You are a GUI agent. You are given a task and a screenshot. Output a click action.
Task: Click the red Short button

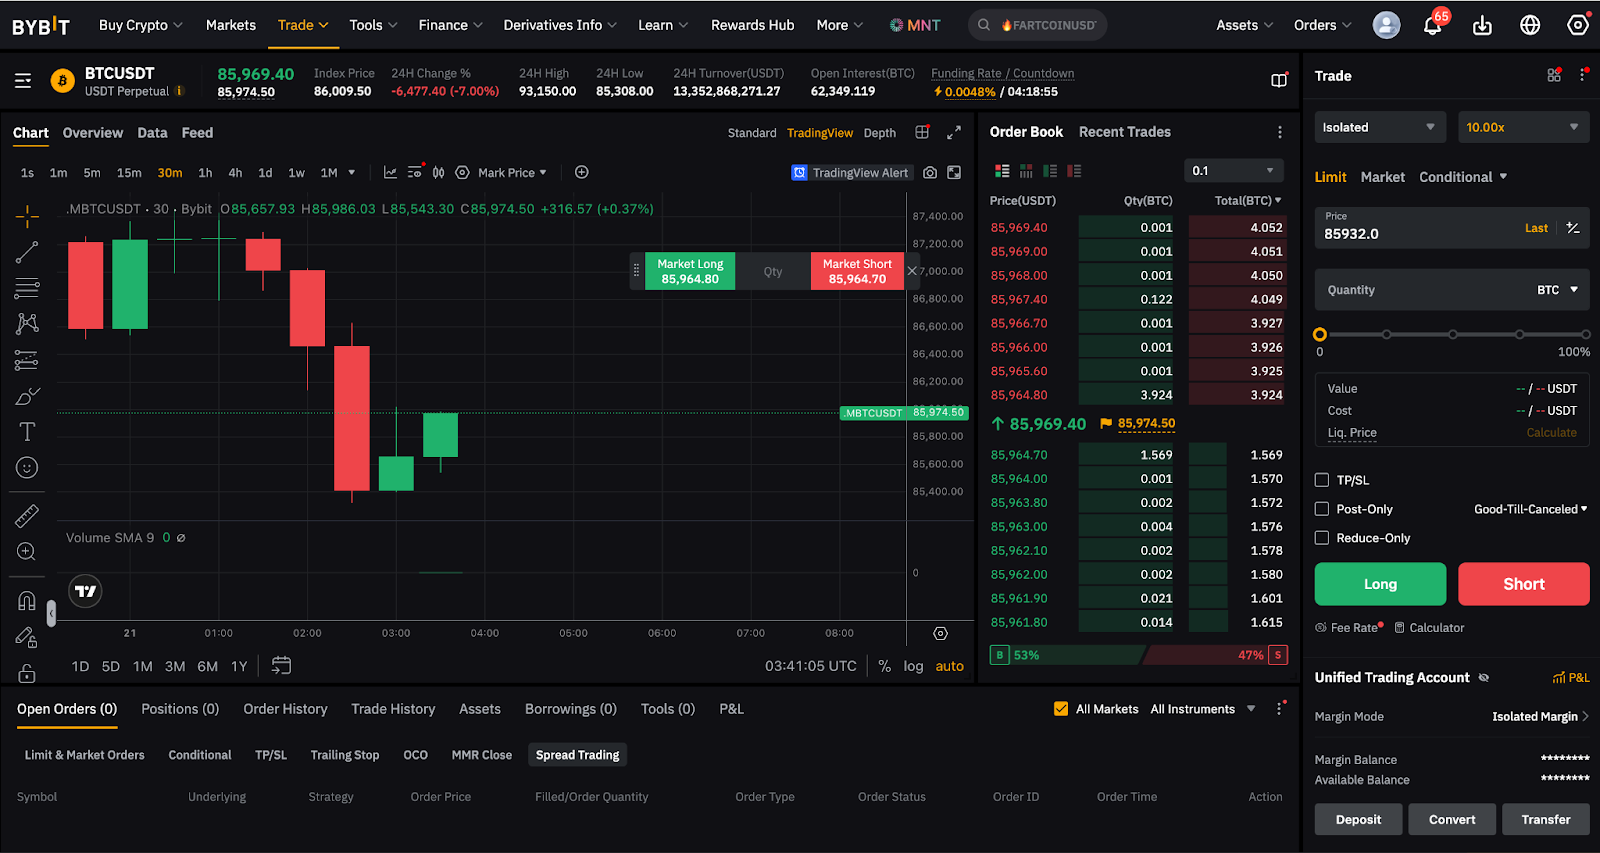[x=1524, y=584]
